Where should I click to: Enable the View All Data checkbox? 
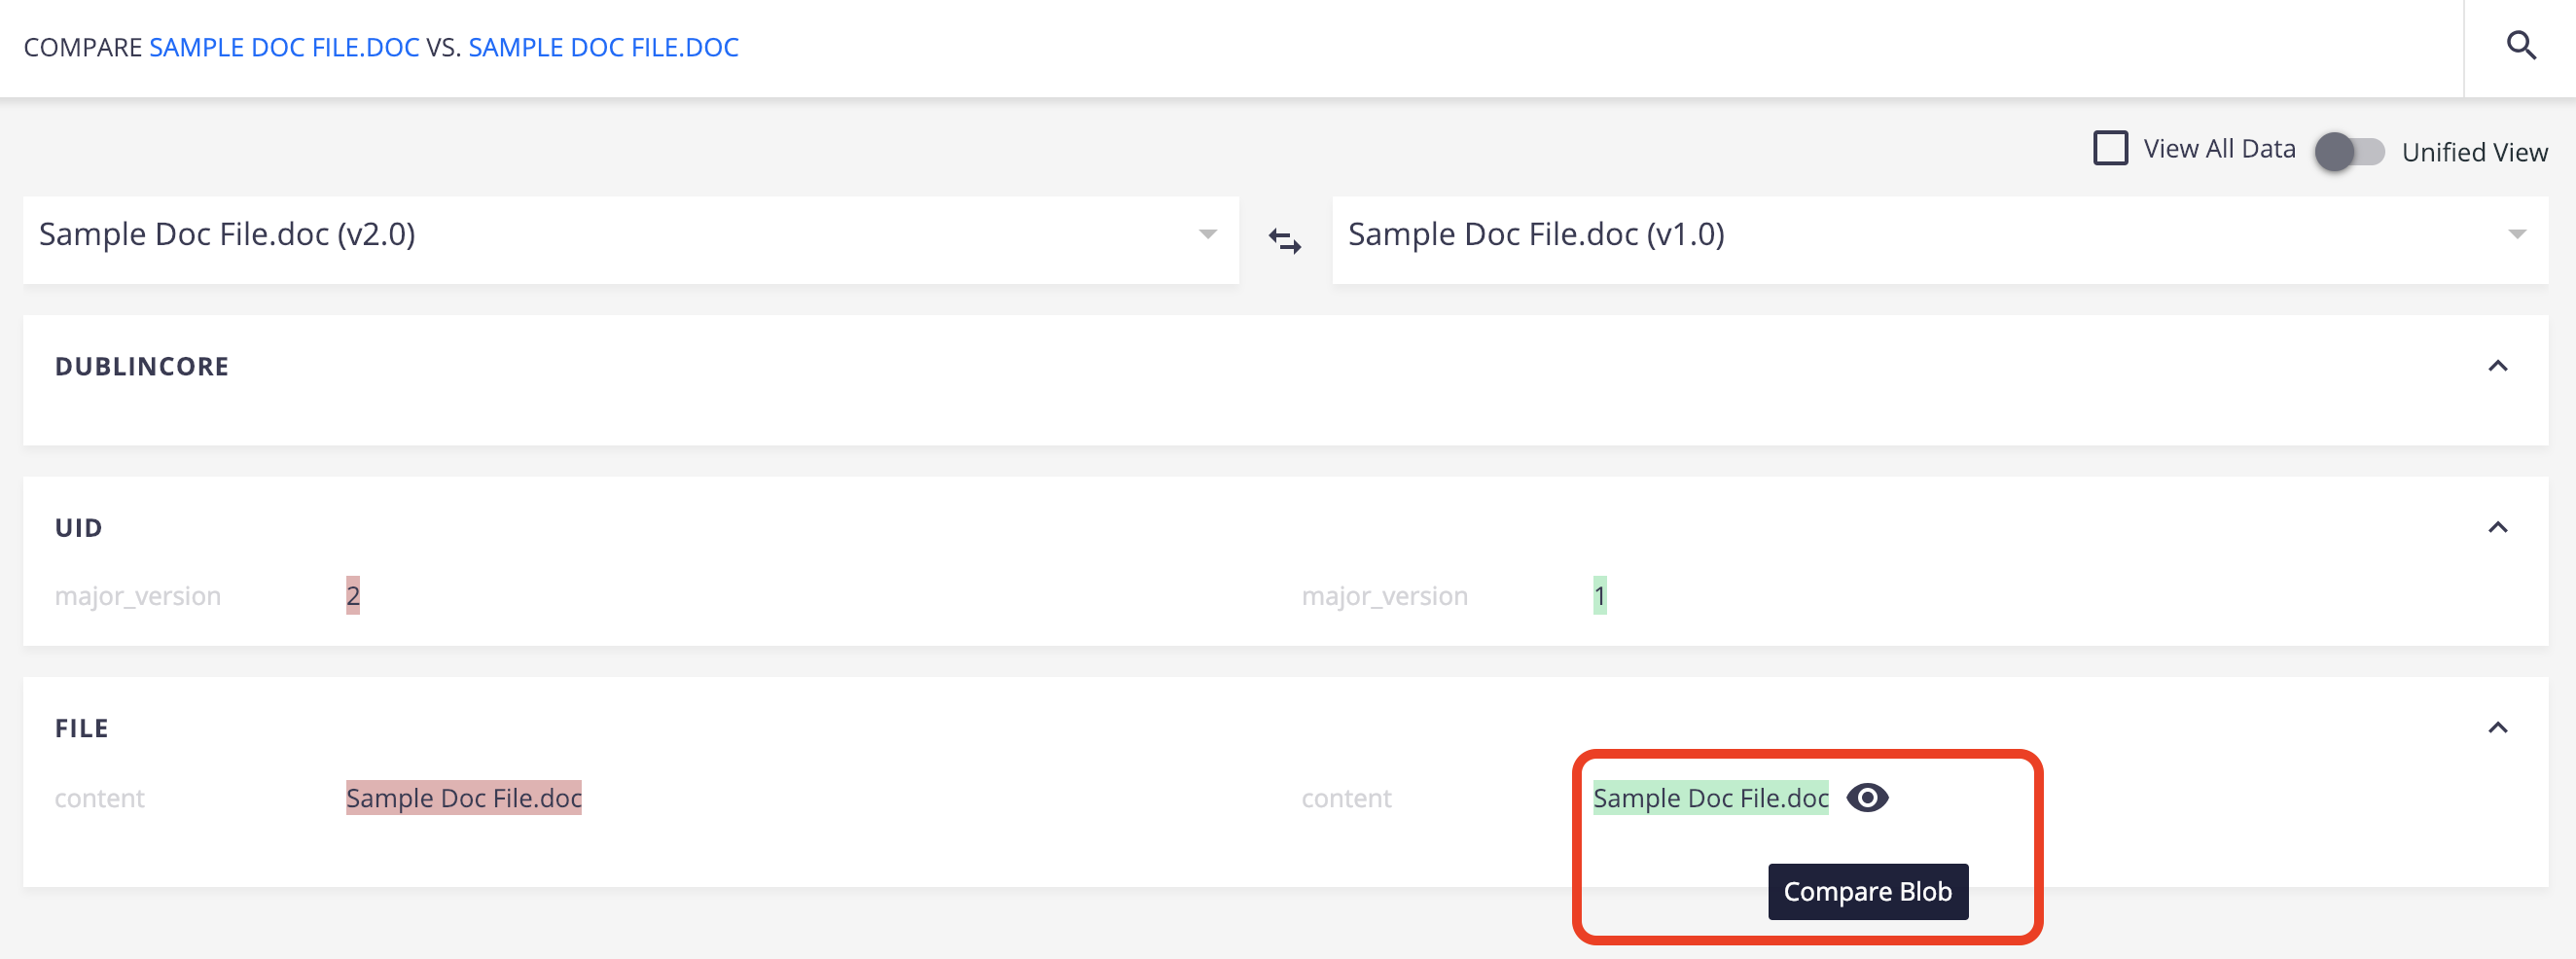click(x=2110, y=148)
